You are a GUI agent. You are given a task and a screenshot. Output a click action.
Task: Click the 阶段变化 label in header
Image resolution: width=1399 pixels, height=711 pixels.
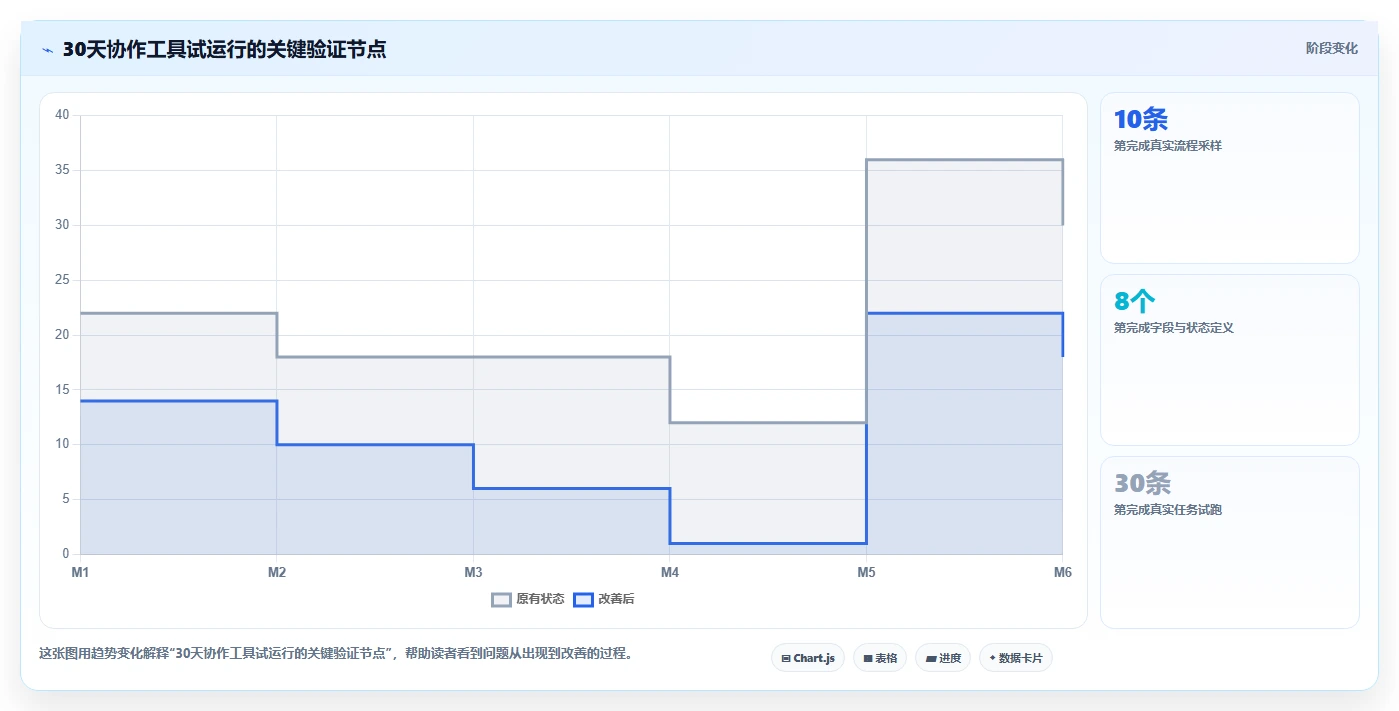[x=1331, y=48]
